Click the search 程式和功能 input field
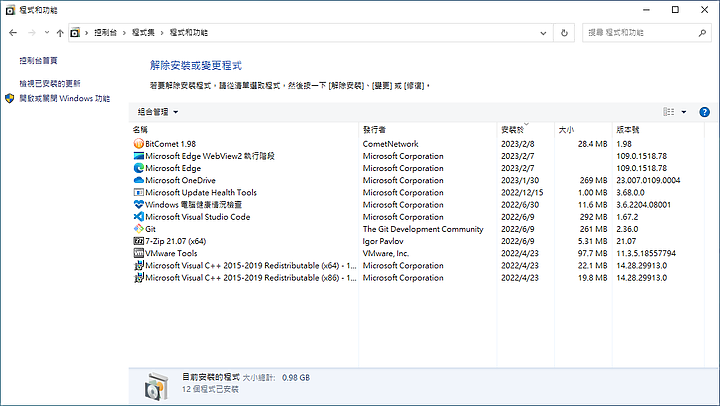The height and width of the screenshot is (406, 720). 641,33
